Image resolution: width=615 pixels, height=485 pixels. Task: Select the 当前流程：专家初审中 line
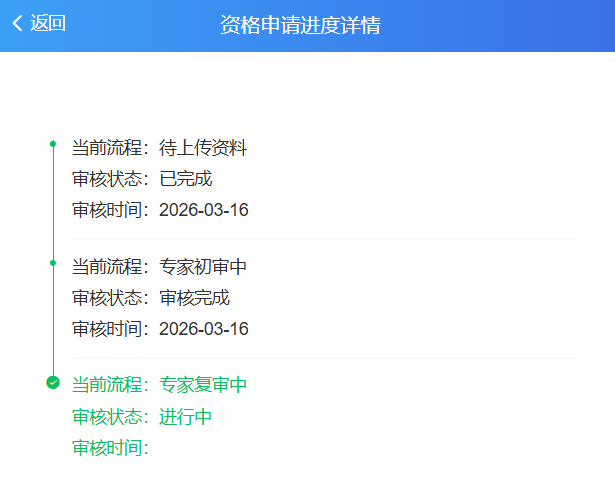(159, 267)
